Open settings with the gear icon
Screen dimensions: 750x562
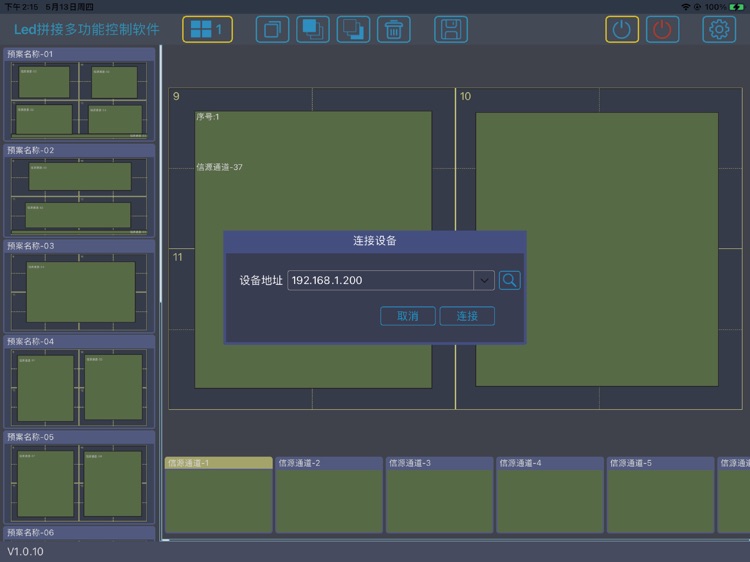click(x=719, y=30)
